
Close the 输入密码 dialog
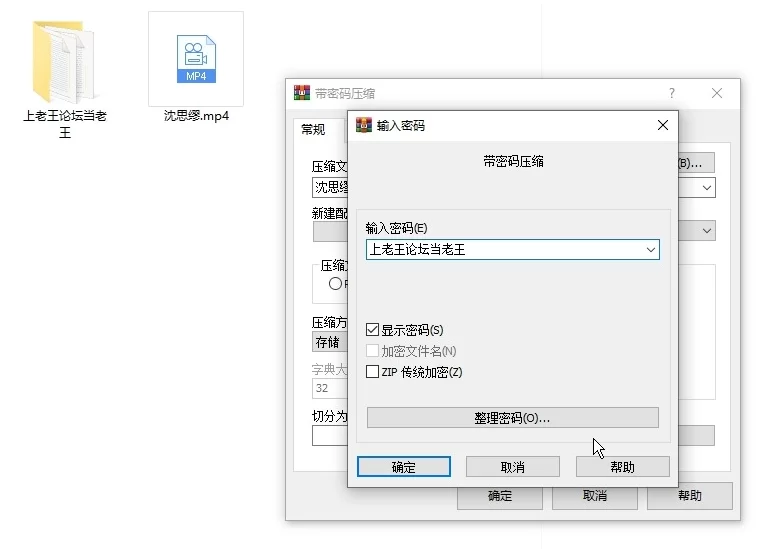point(662,125)
